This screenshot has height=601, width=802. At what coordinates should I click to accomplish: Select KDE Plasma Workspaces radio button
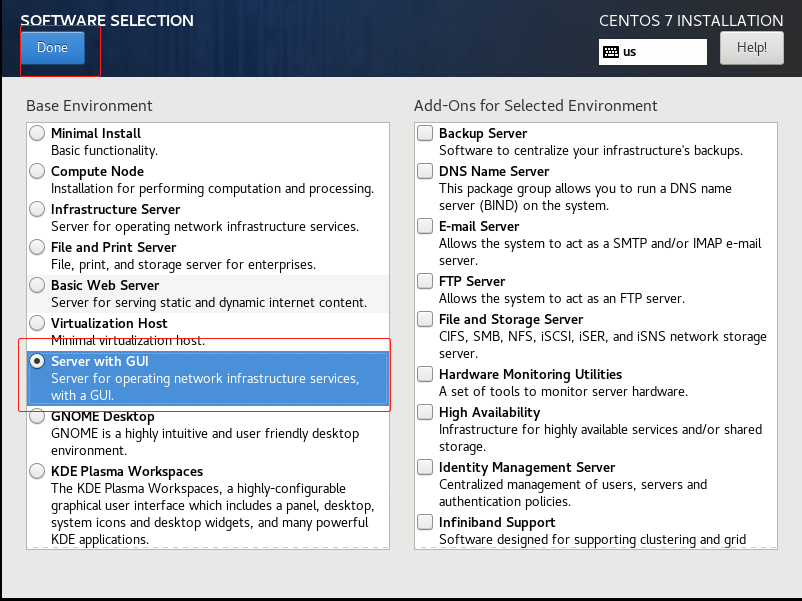(37, 471)
